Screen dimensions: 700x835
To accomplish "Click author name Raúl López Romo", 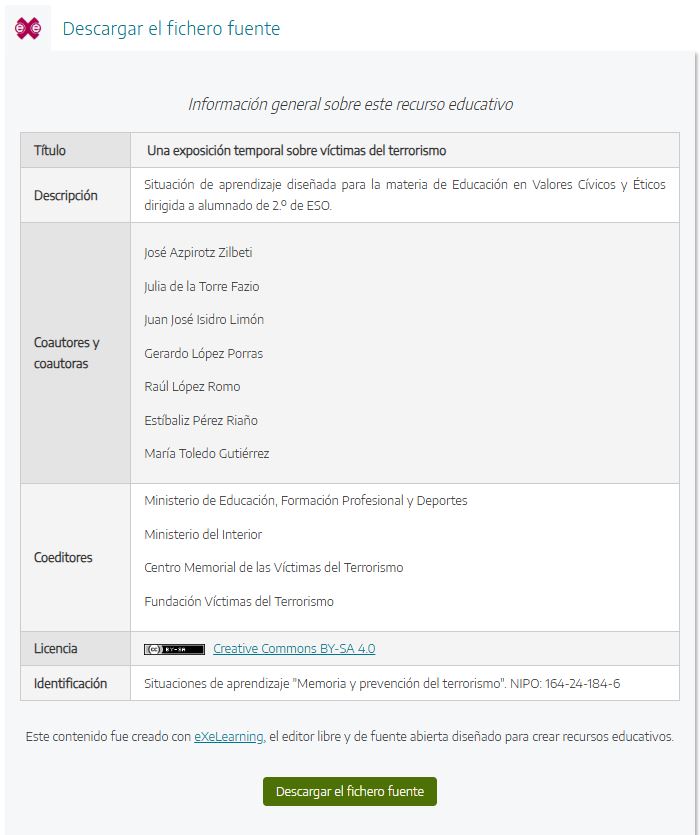I will click(x=192, y=387).
